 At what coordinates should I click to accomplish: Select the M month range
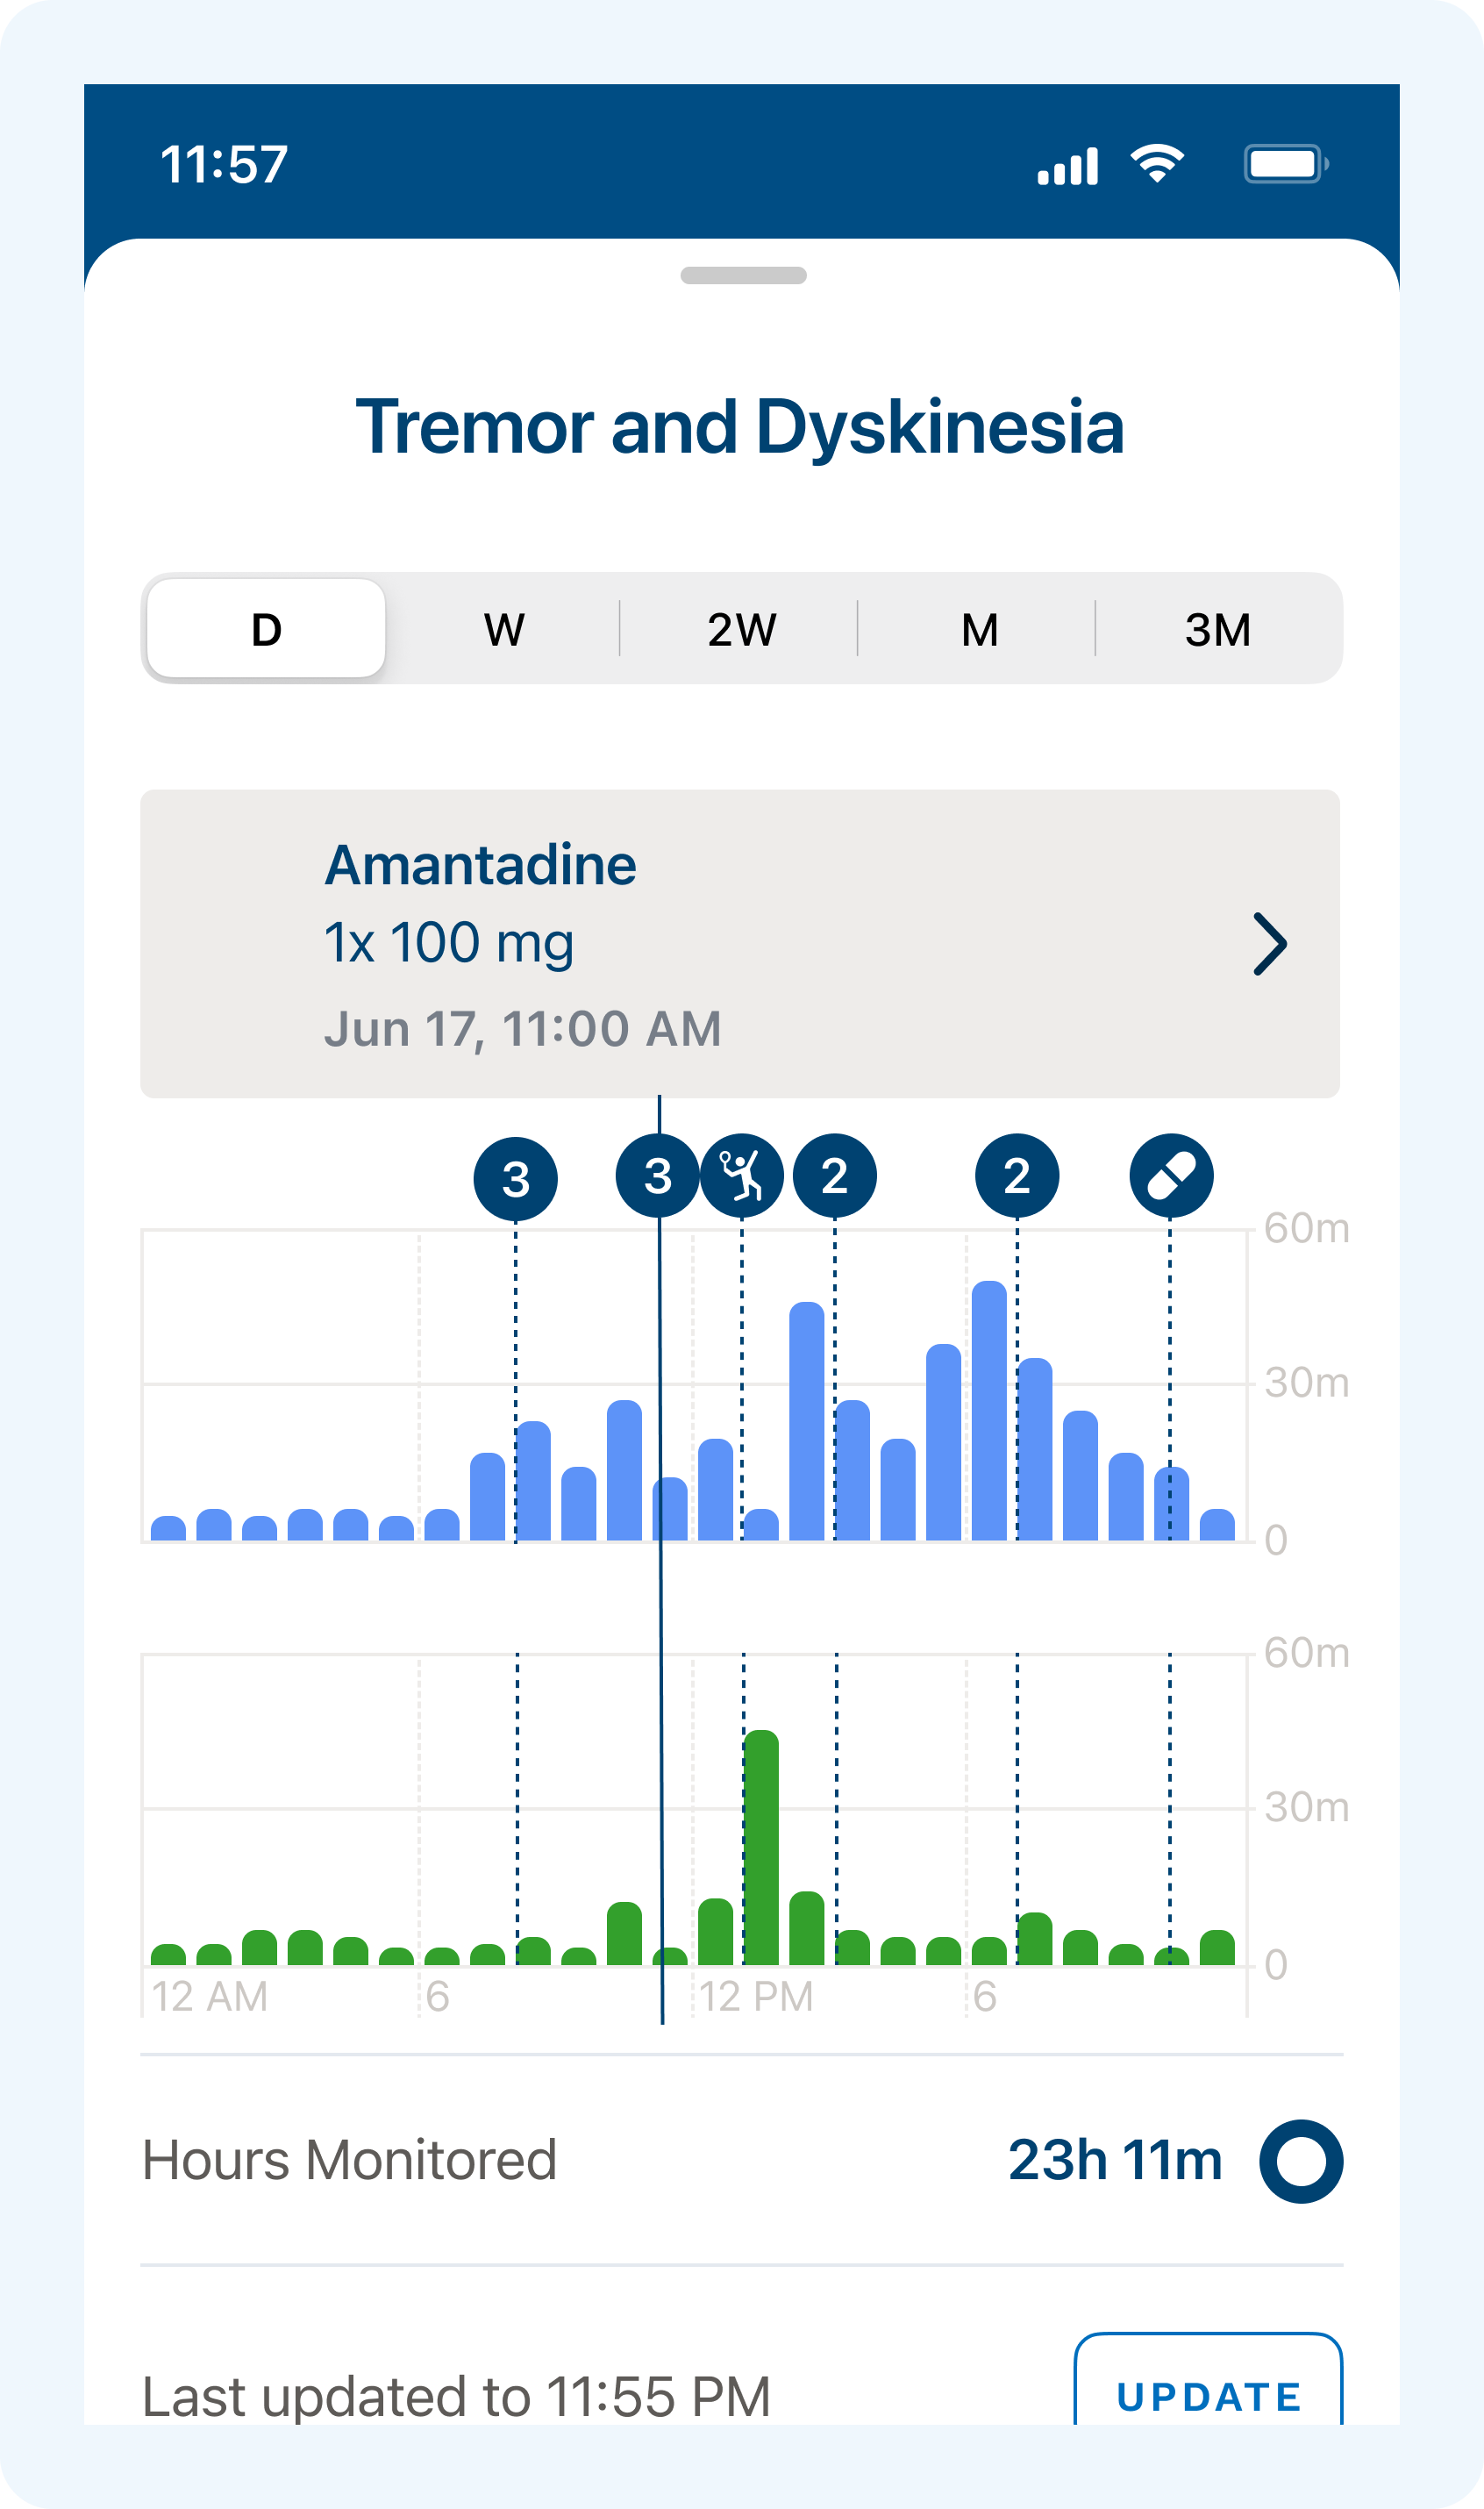pyautogui.click(x=979, y=629)
